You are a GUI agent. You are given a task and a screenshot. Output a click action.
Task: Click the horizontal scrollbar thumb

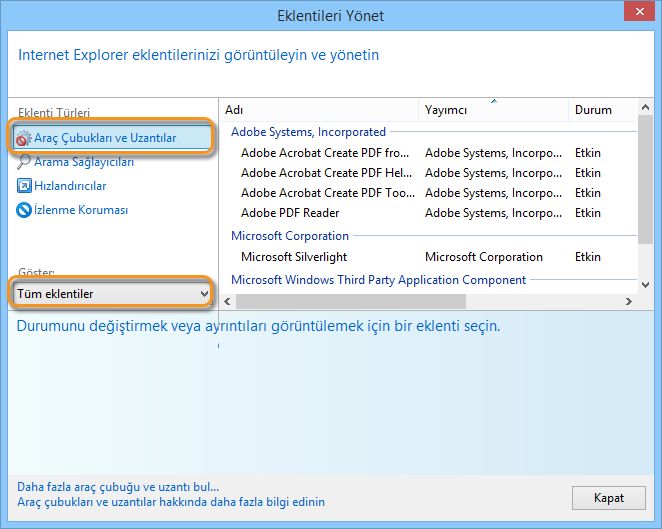point(351,301)
